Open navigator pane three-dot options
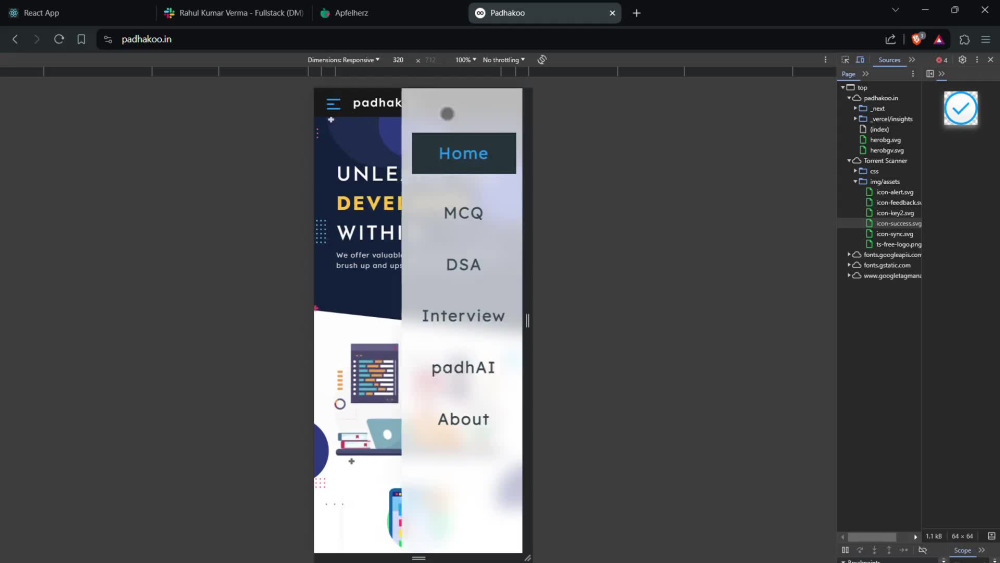The height and width of the screenshot is (563, 1000). click(x=913, y=74)
